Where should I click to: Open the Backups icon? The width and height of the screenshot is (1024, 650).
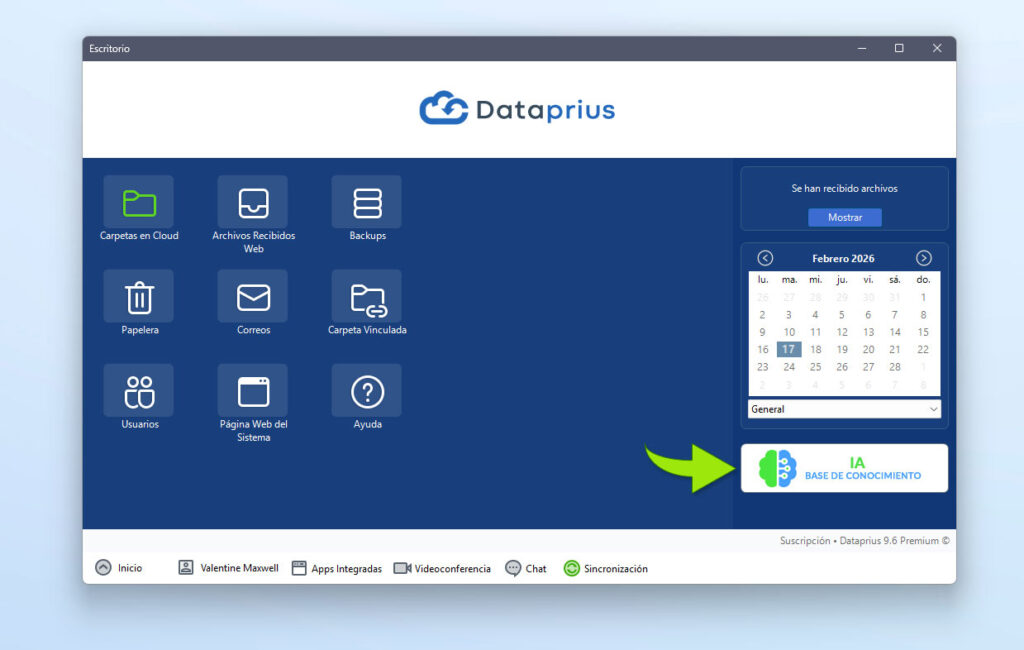(367, 203)
